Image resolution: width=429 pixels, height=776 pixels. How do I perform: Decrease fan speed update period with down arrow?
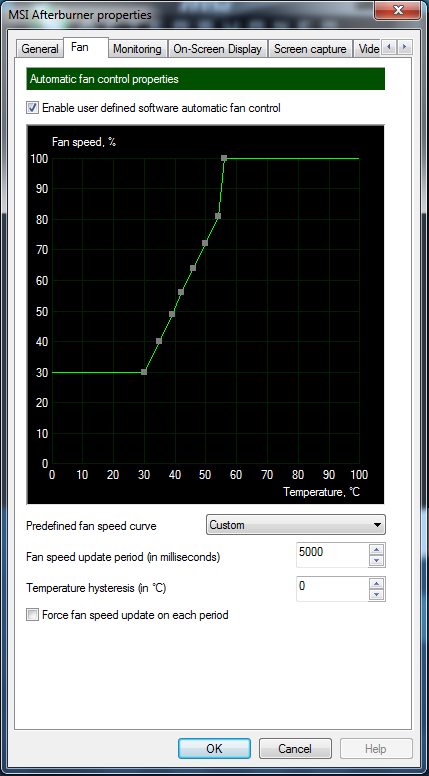(x=377, y=561)
